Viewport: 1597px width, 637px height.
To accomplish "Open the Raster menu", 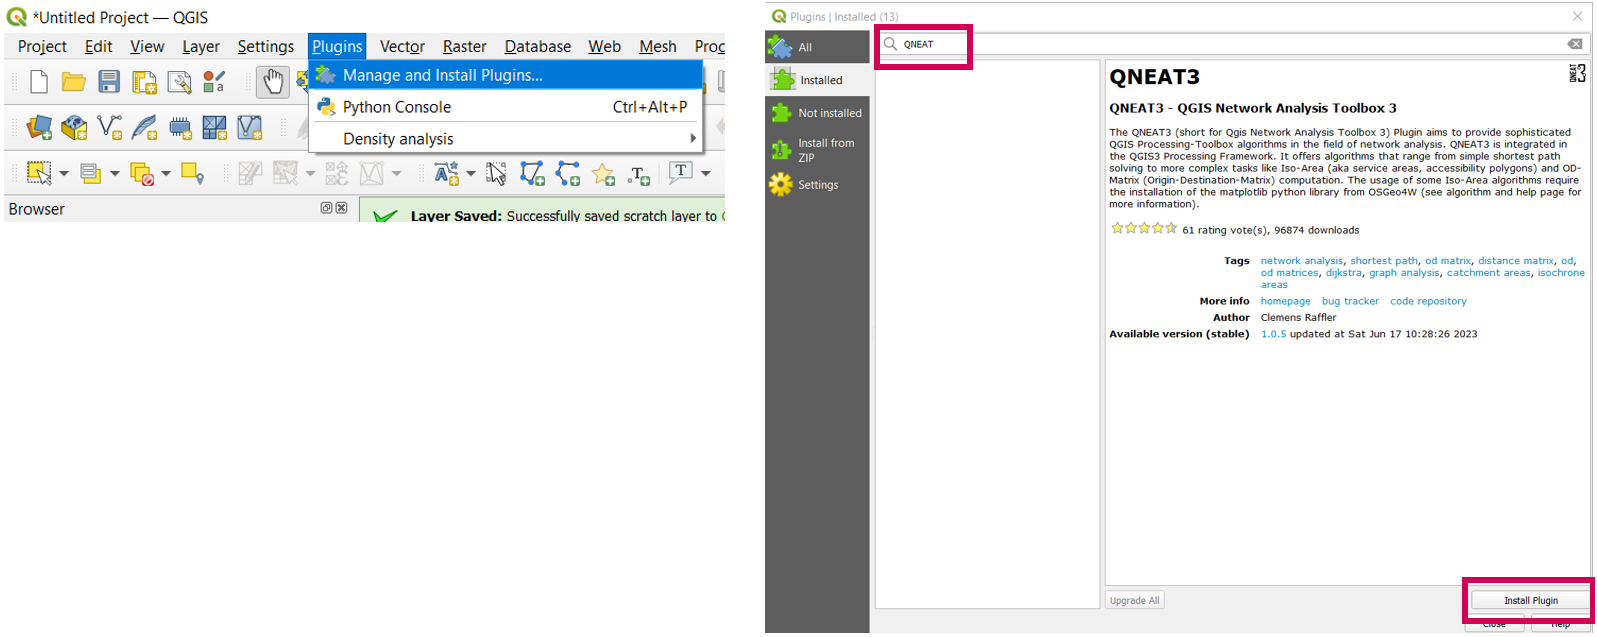I will [x=464, y=46].
